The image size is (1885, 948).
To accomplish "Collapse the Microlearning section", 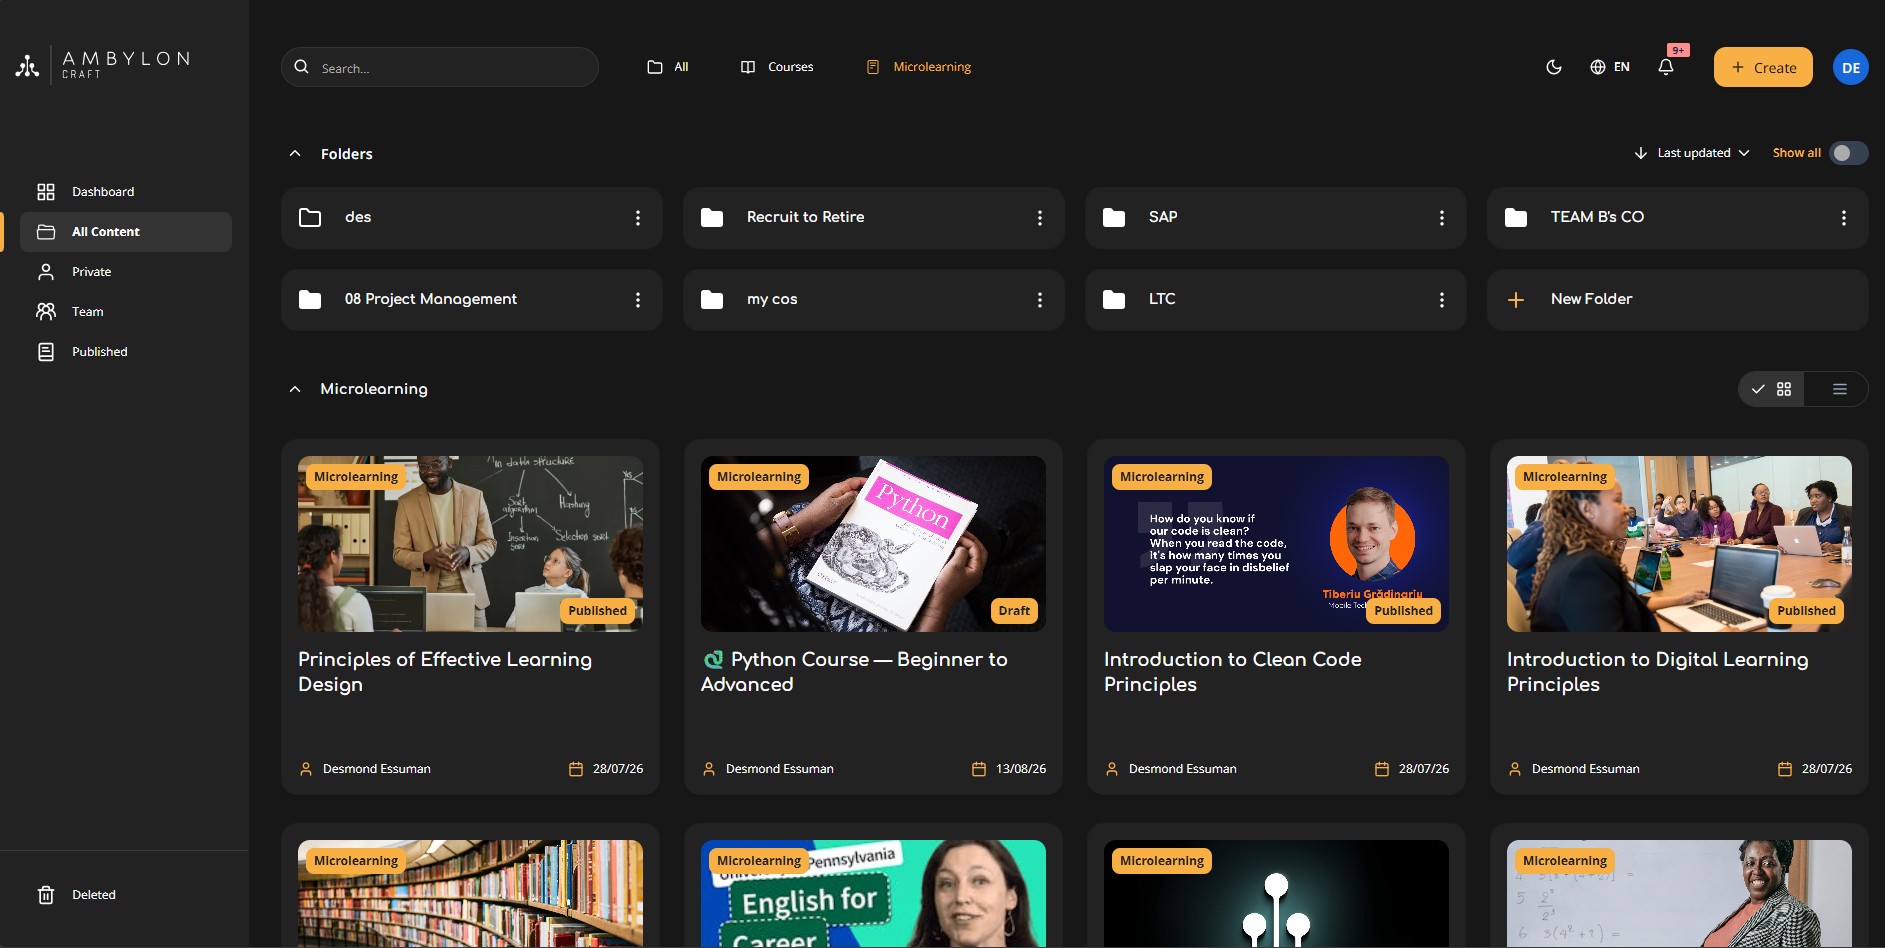I will [x=295, y=389].
